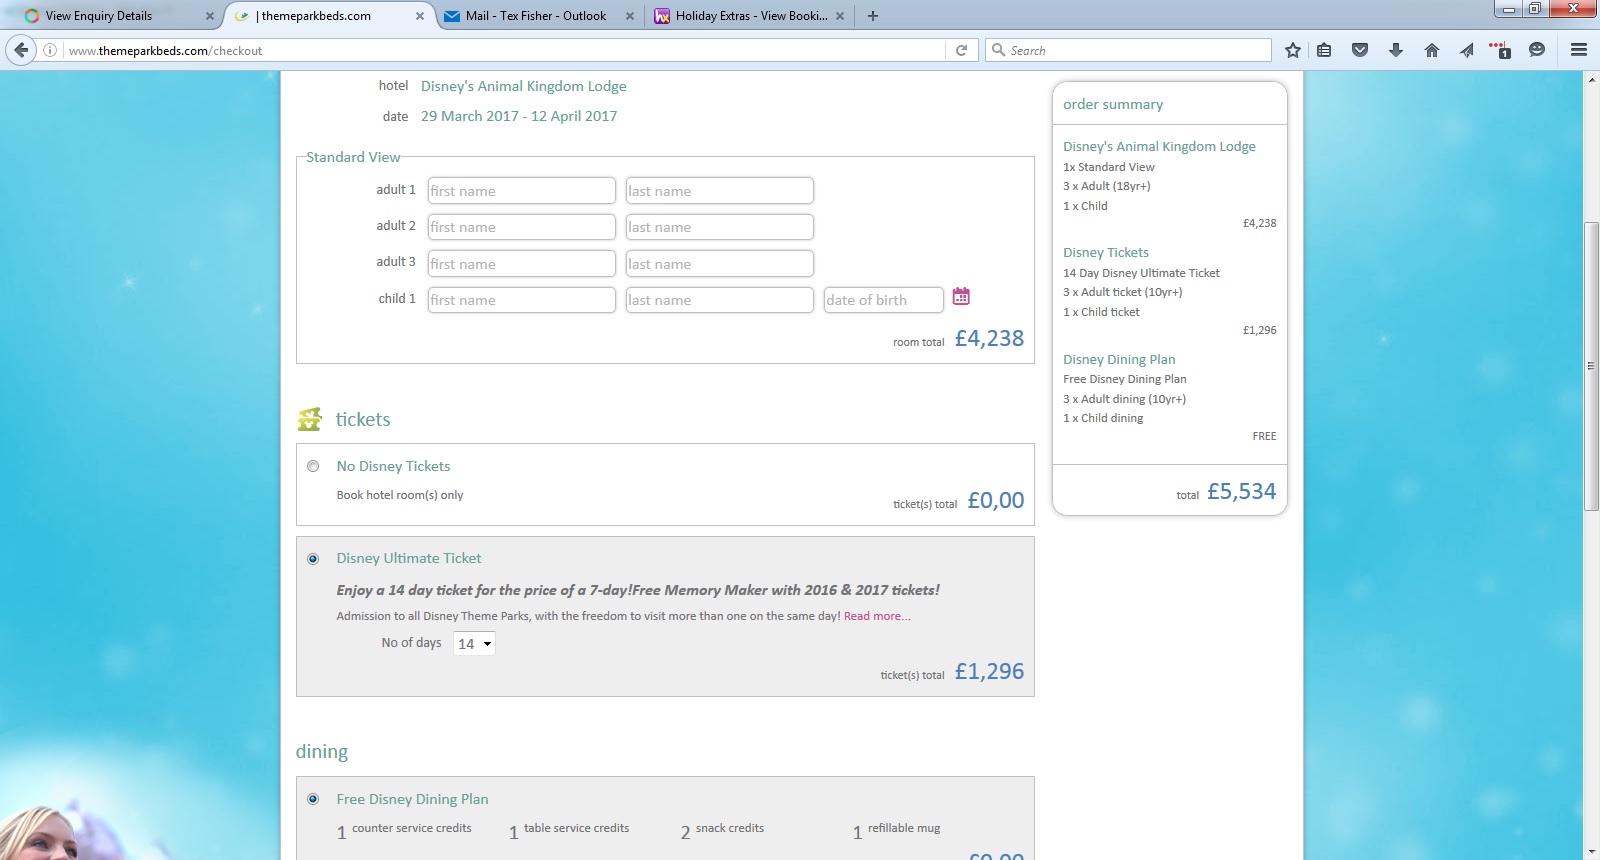
Task: Click the Disney Ultimate Ticket label
Action: pyautogui.click(x=408, y=558)
